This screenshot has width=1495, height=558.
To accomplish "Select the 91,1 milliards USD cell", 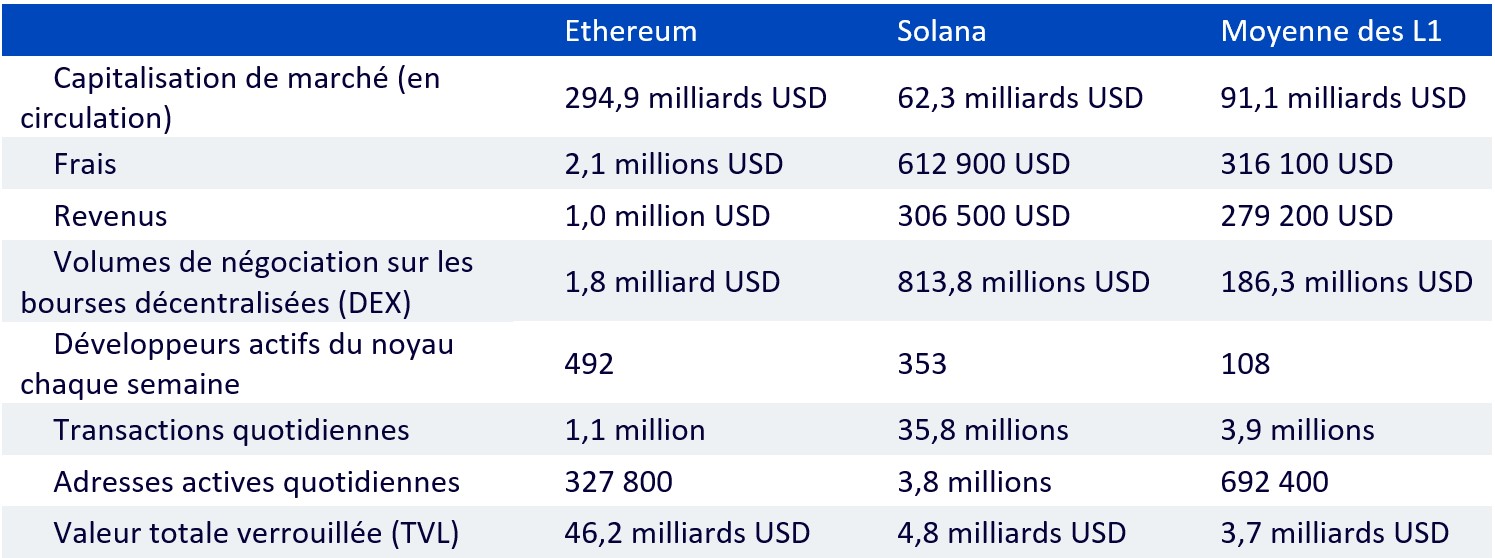I will click(1343, 98).
